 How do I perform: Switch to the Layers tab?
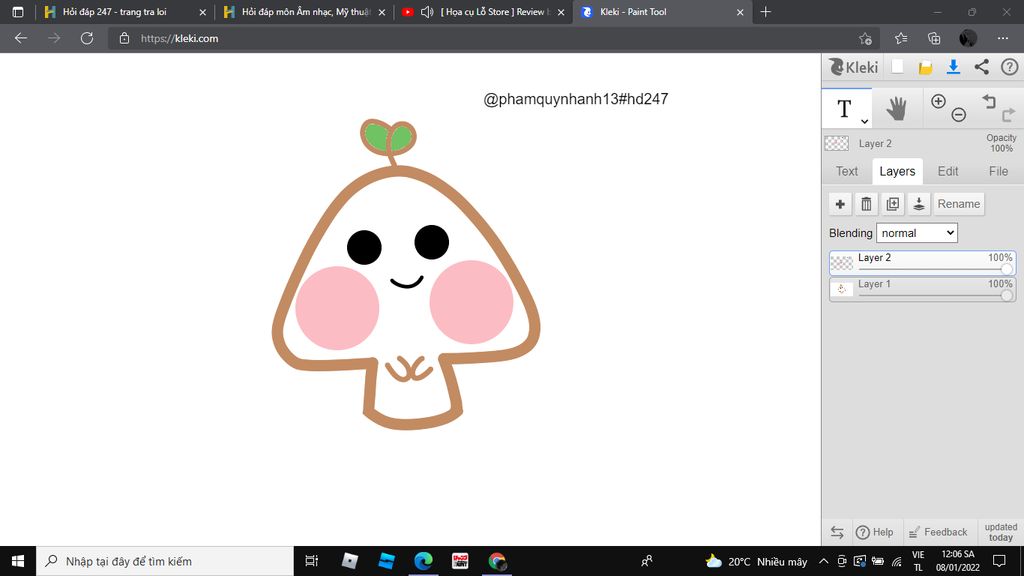click(x=897, y=171)
